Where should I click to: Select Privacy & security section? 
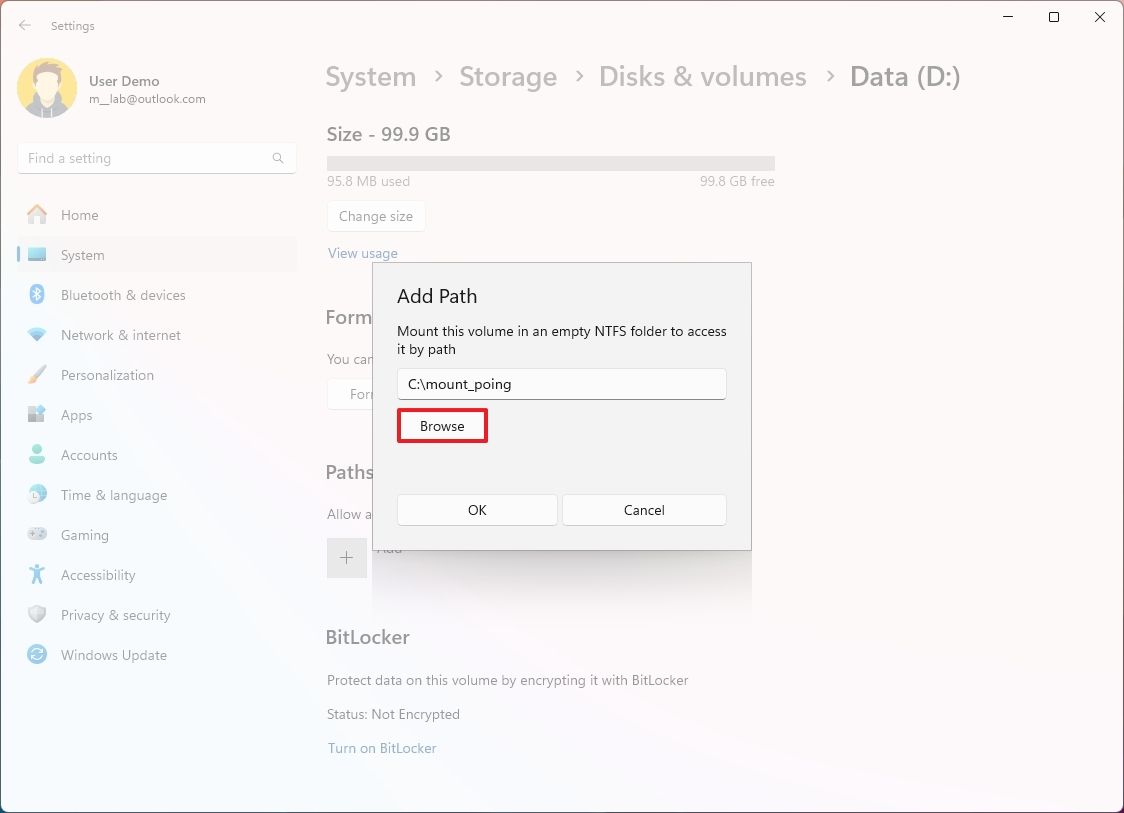pyautogui.click(x=116, y=614)
